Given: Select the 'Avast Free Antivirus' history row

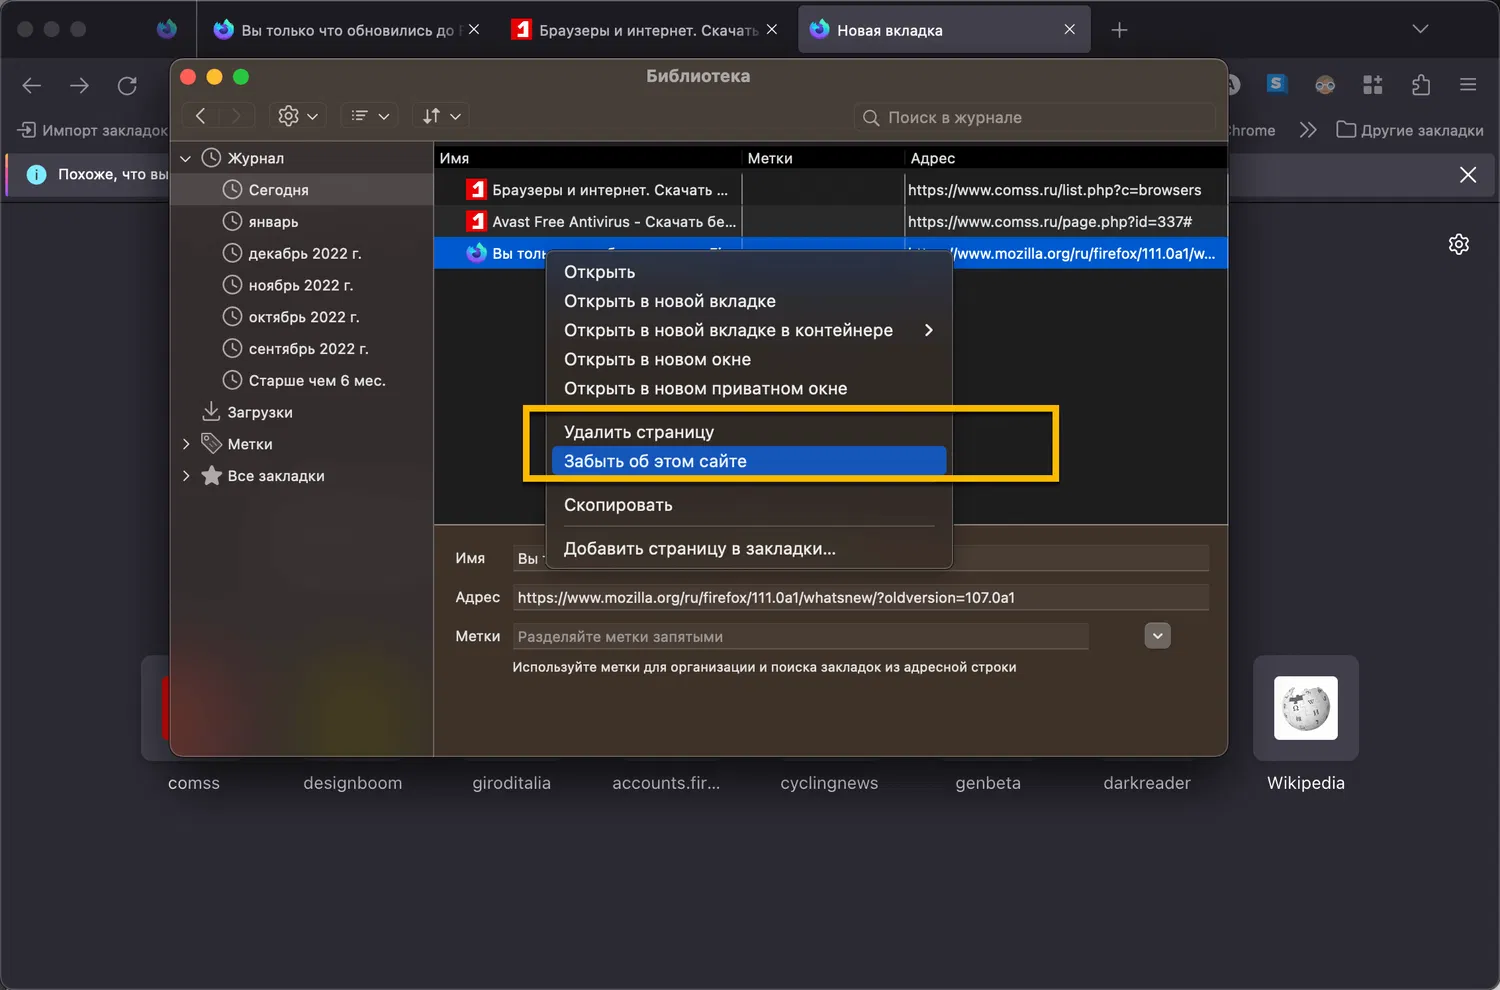Looking at the screenshot, I should [x=831, y=222].
